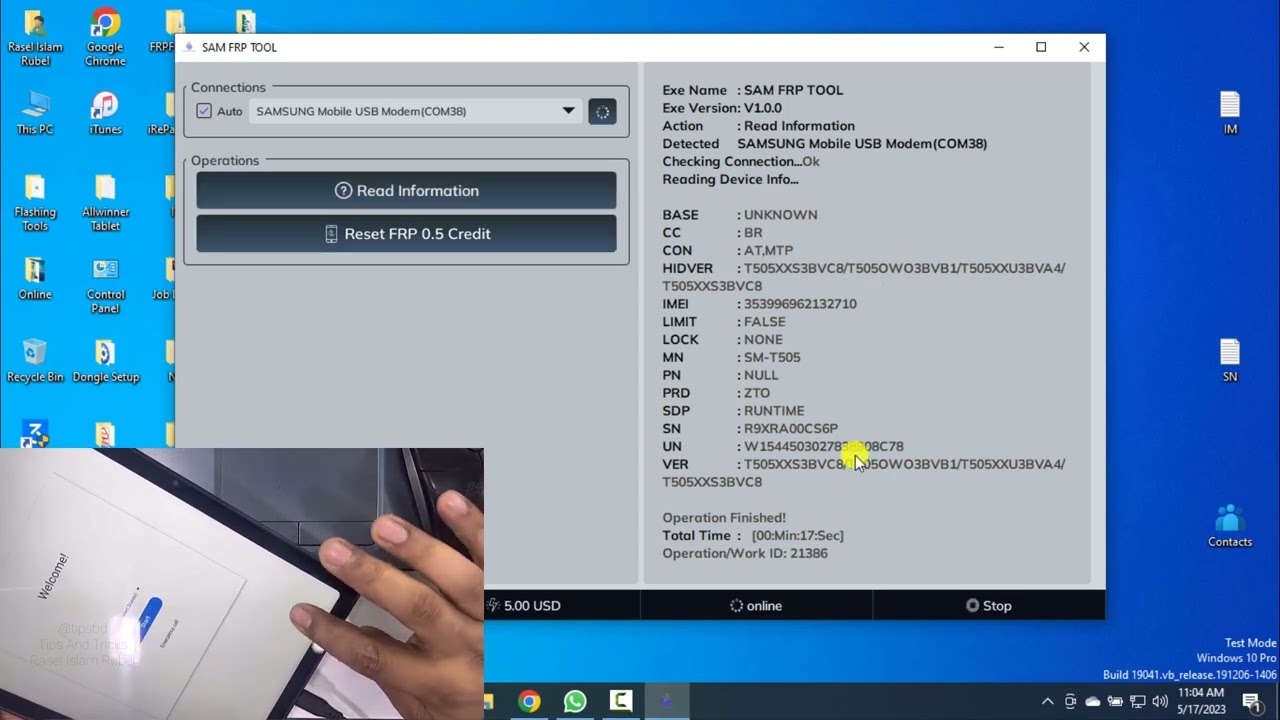This screenshot has width=1280, height=720.
Task: Click the Operation/Work ID: 21386 line
Action: (x=745, y=553)
